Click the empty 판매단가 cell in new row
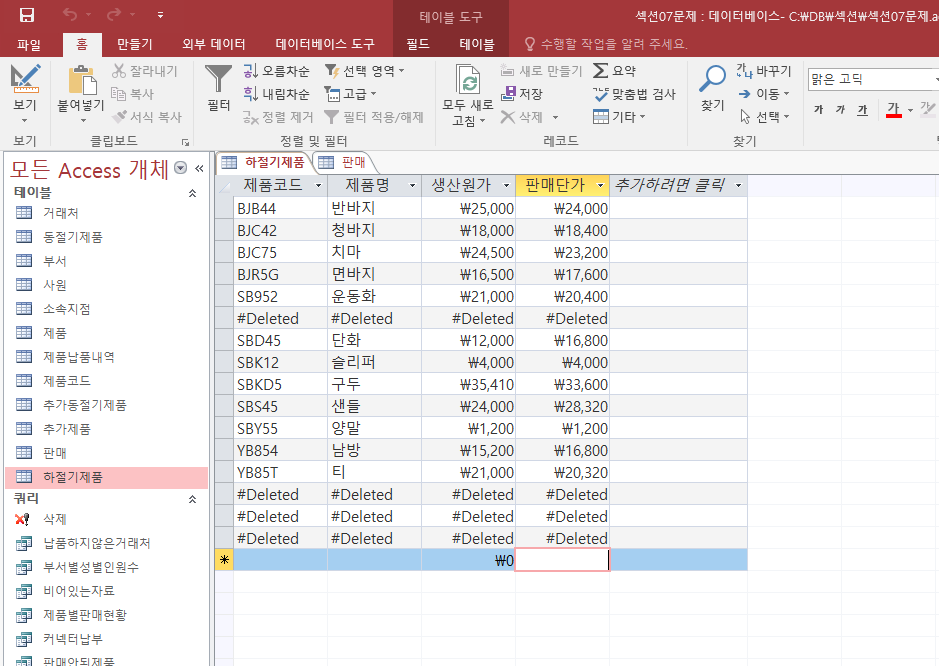The height and width of the screenshot is (666, 939). [x=562, y=561]
